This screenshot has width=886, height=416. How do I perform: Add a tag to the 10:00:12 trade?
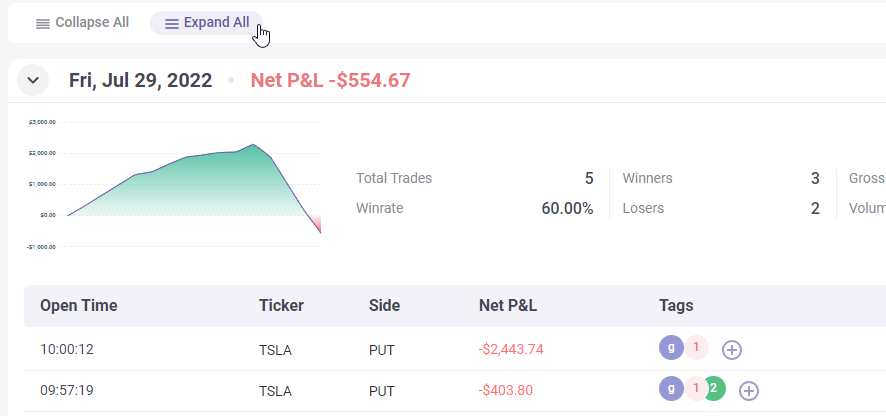(x=732, y=349)
